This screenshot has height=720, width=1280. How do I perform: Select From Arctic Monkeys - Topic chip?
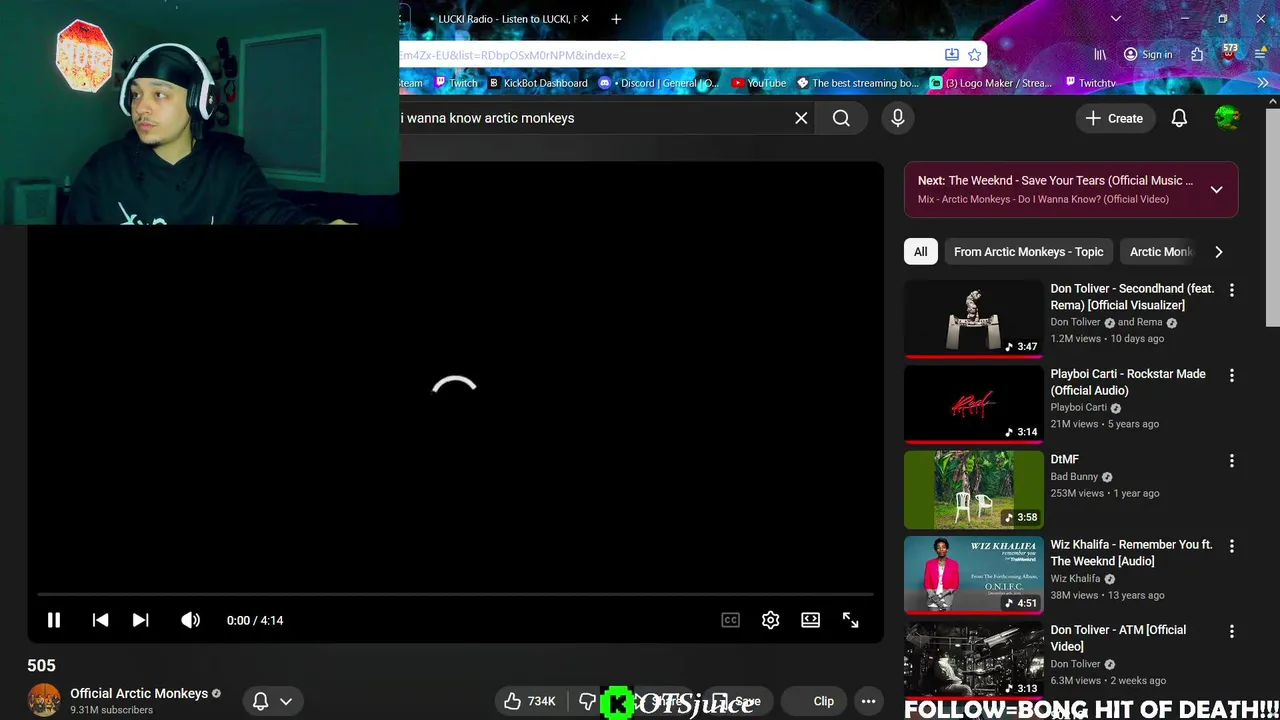(1028, 252)
